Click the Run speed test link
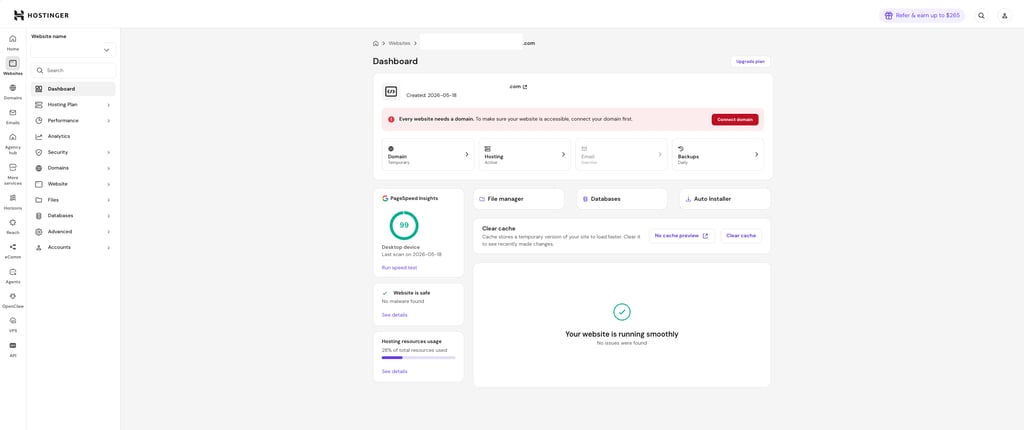Screen dimensions: 1024x430 [399, 268]
